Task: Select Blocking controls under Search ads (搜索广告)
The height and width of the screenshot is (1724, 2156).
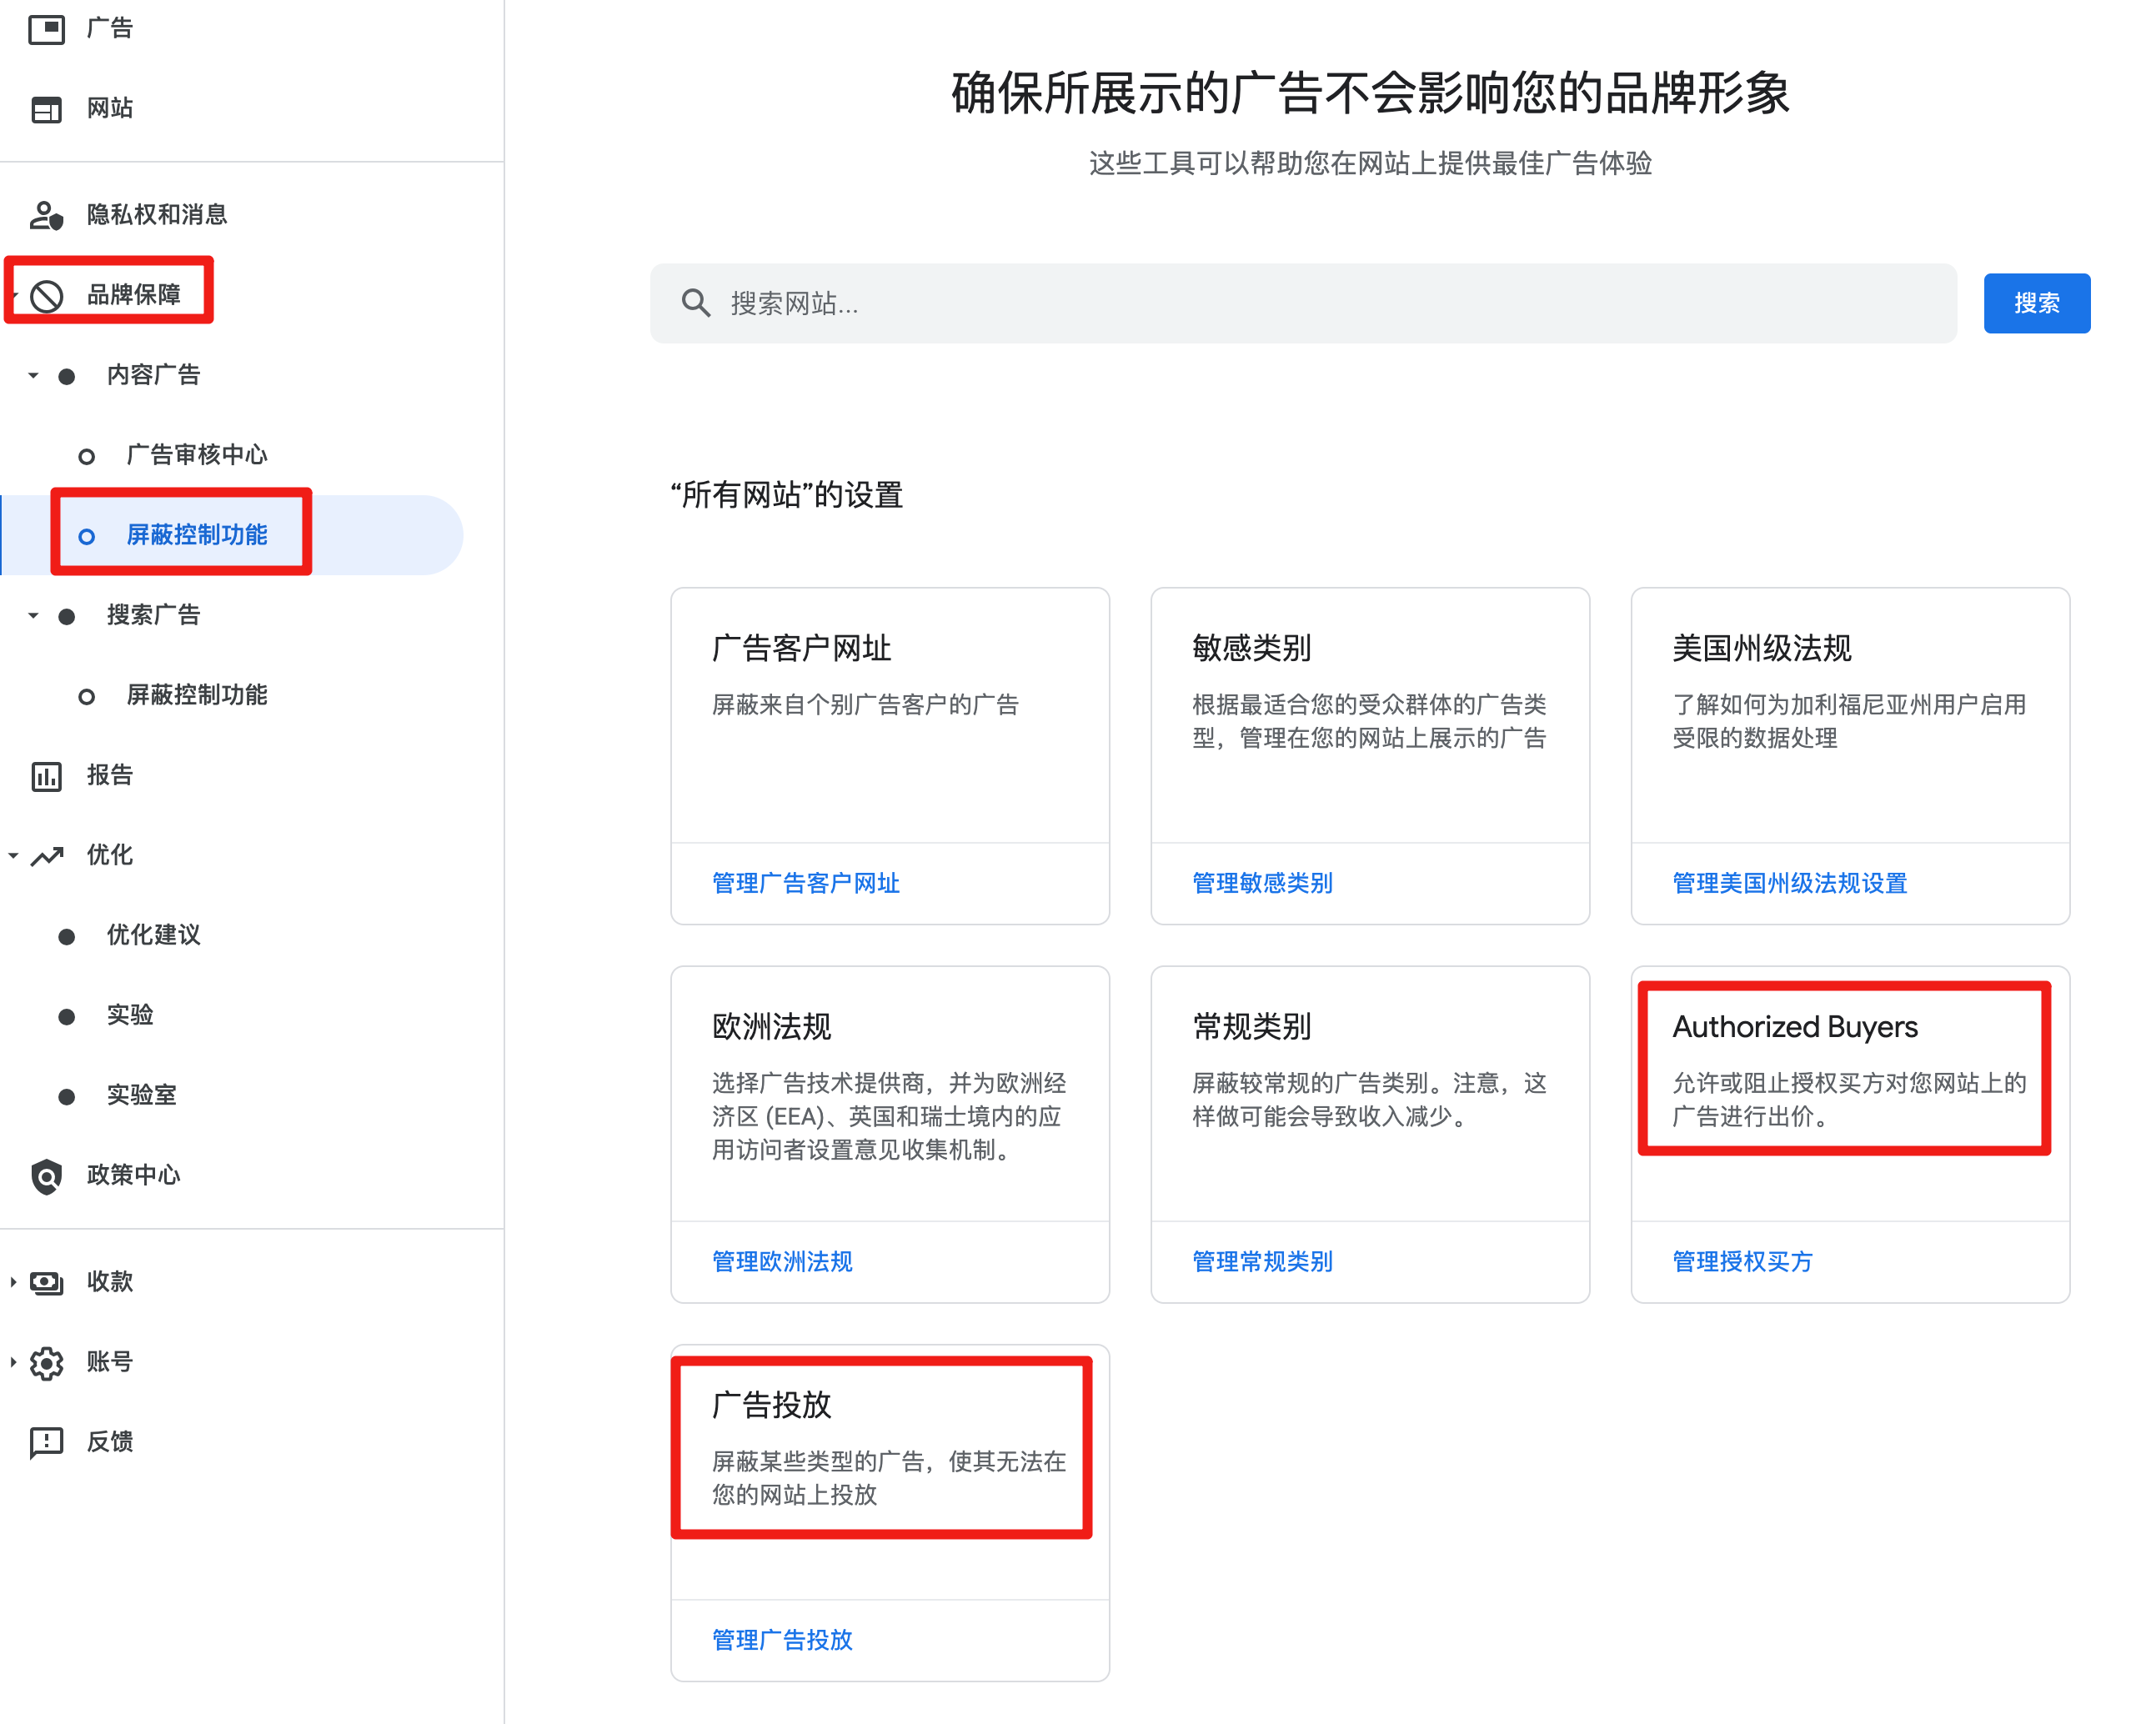Action: (197, 696)
